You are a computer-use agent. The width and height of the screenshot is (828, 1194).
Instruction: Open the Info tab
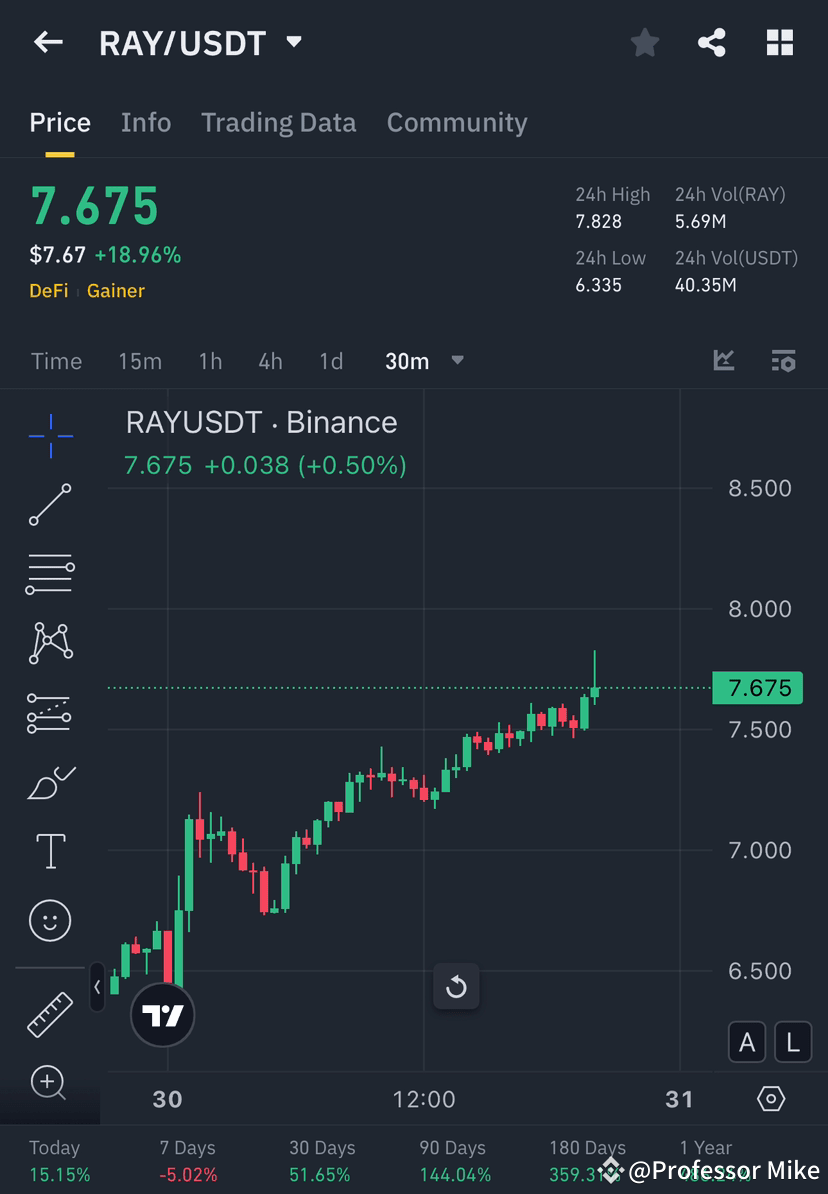(146, 122)
